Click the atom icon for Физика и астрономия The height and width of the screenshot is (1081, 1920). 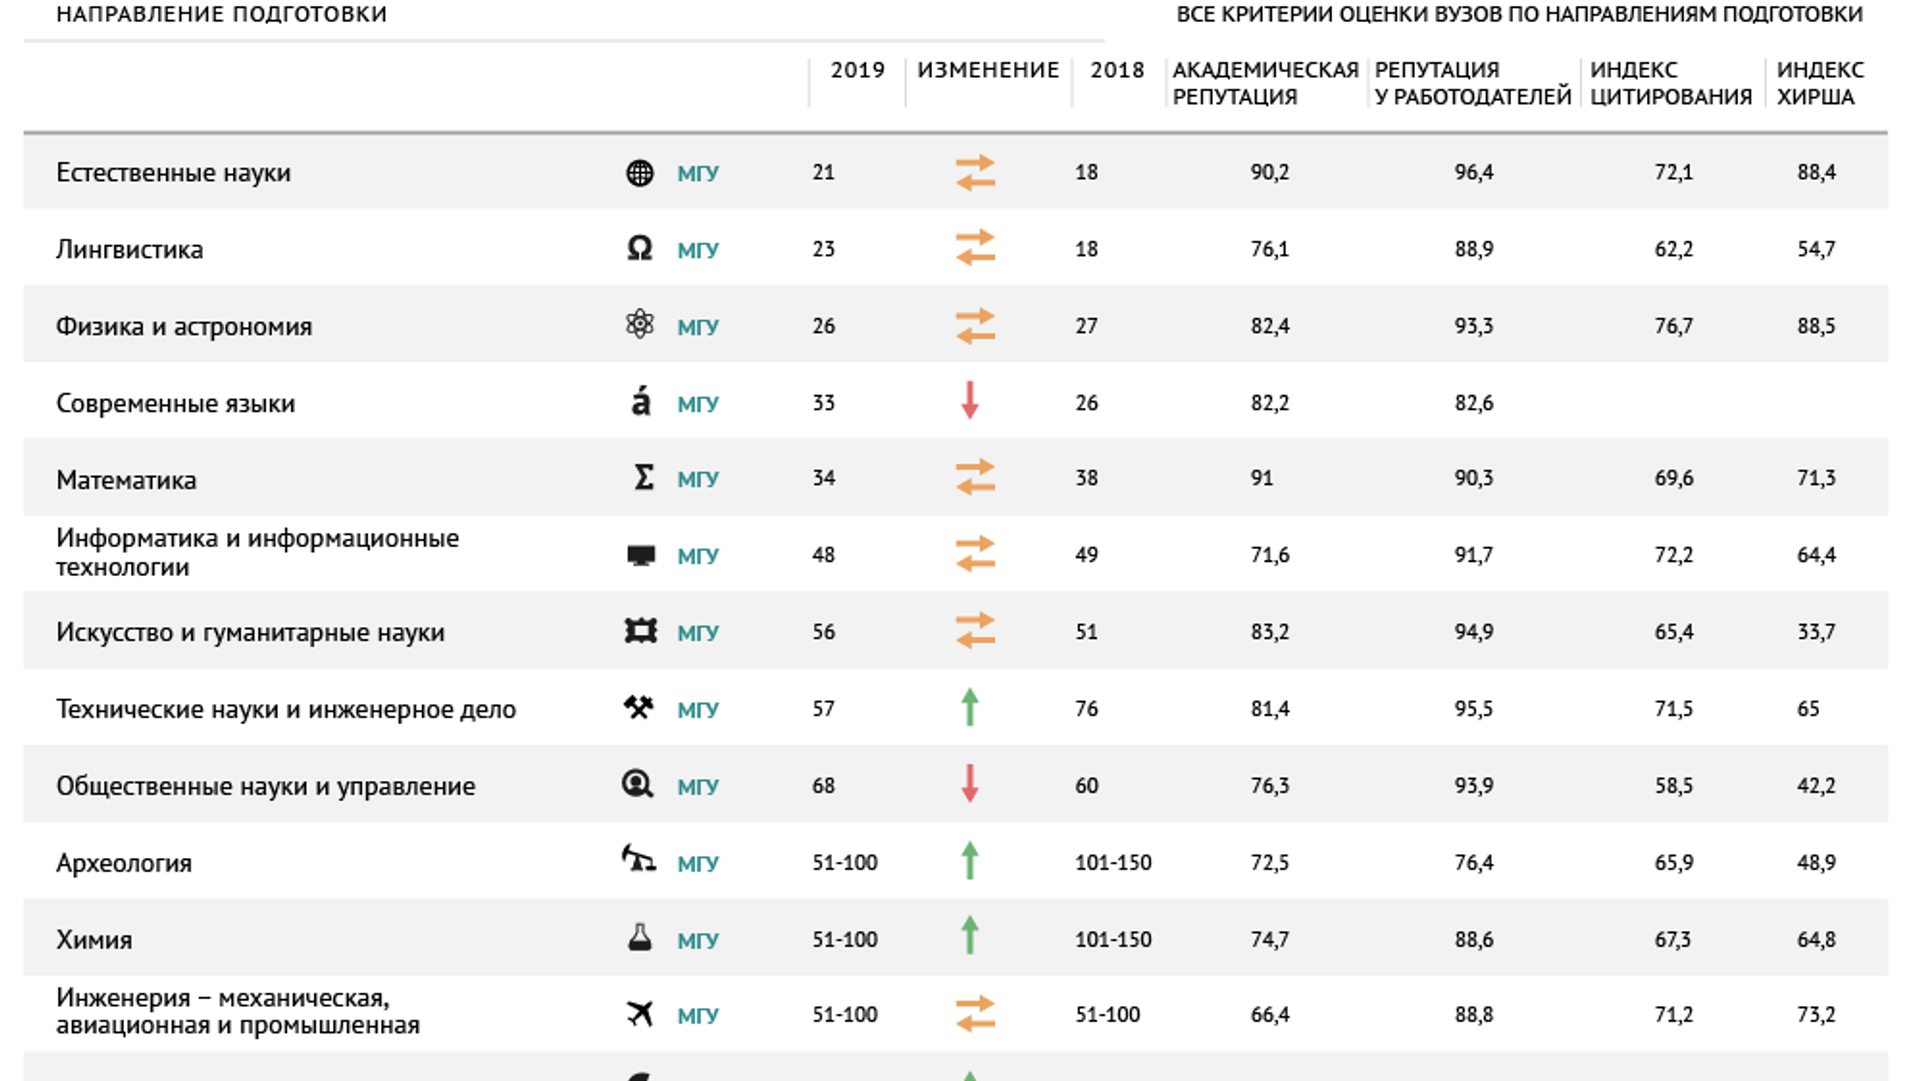[x=639, y=324]
